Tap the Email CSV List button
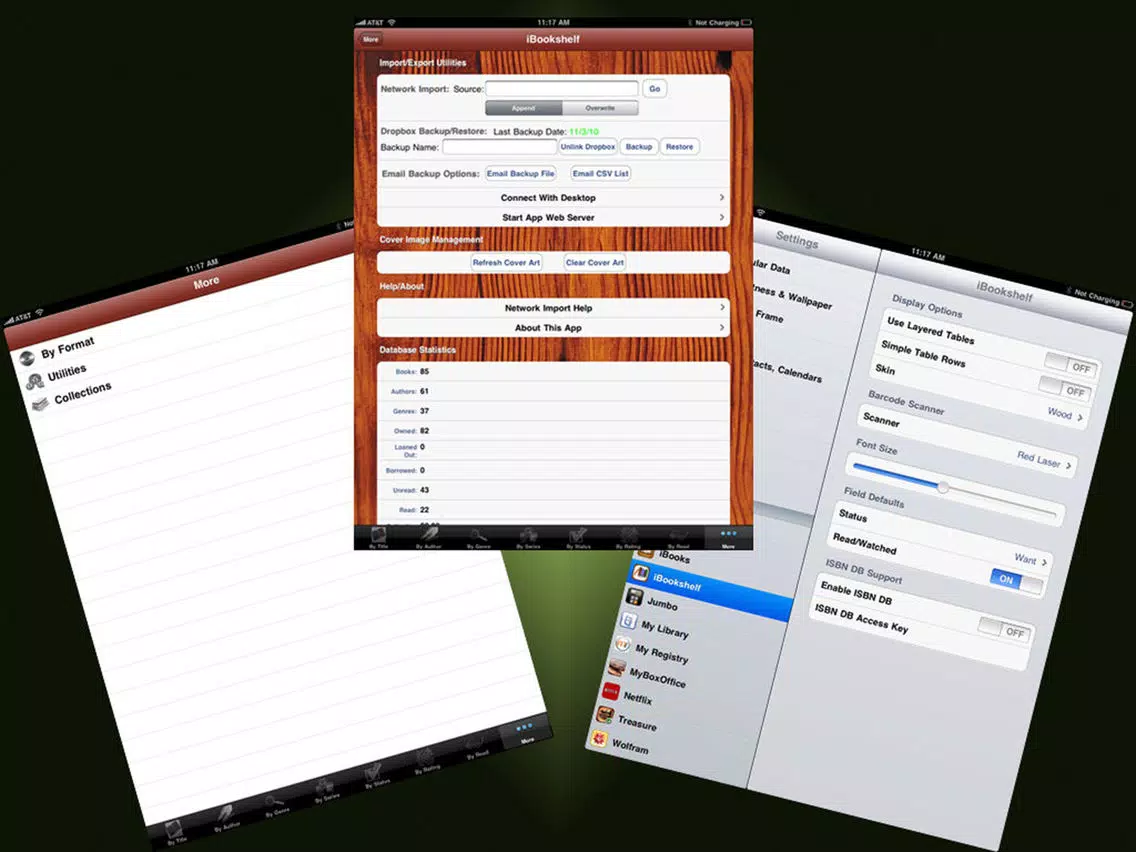1136x852 pixels. click(601, 173)
